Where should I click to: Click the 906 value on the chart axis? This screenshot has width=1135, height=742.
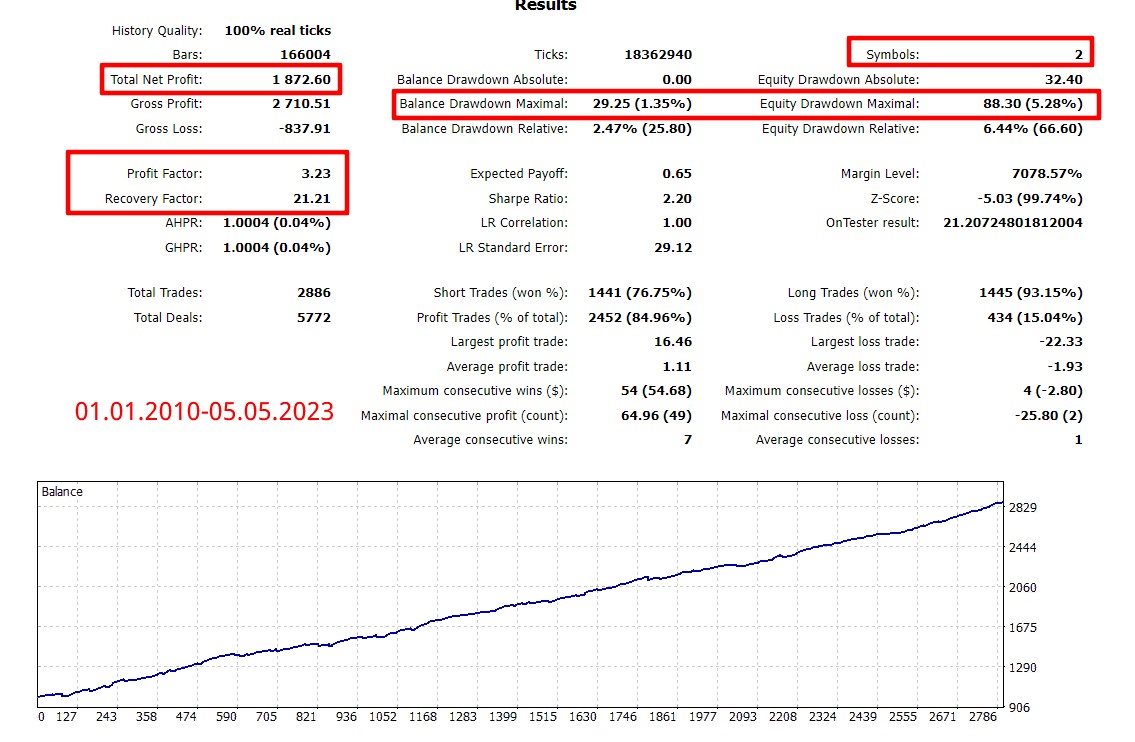(1019, 707)
